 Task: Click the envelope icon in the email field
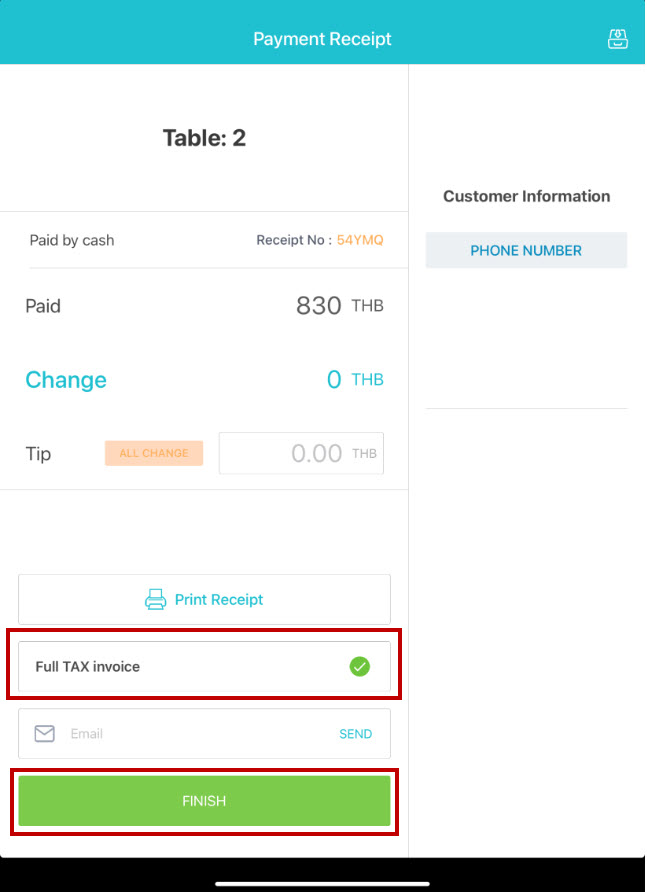(x=45, y=734)
